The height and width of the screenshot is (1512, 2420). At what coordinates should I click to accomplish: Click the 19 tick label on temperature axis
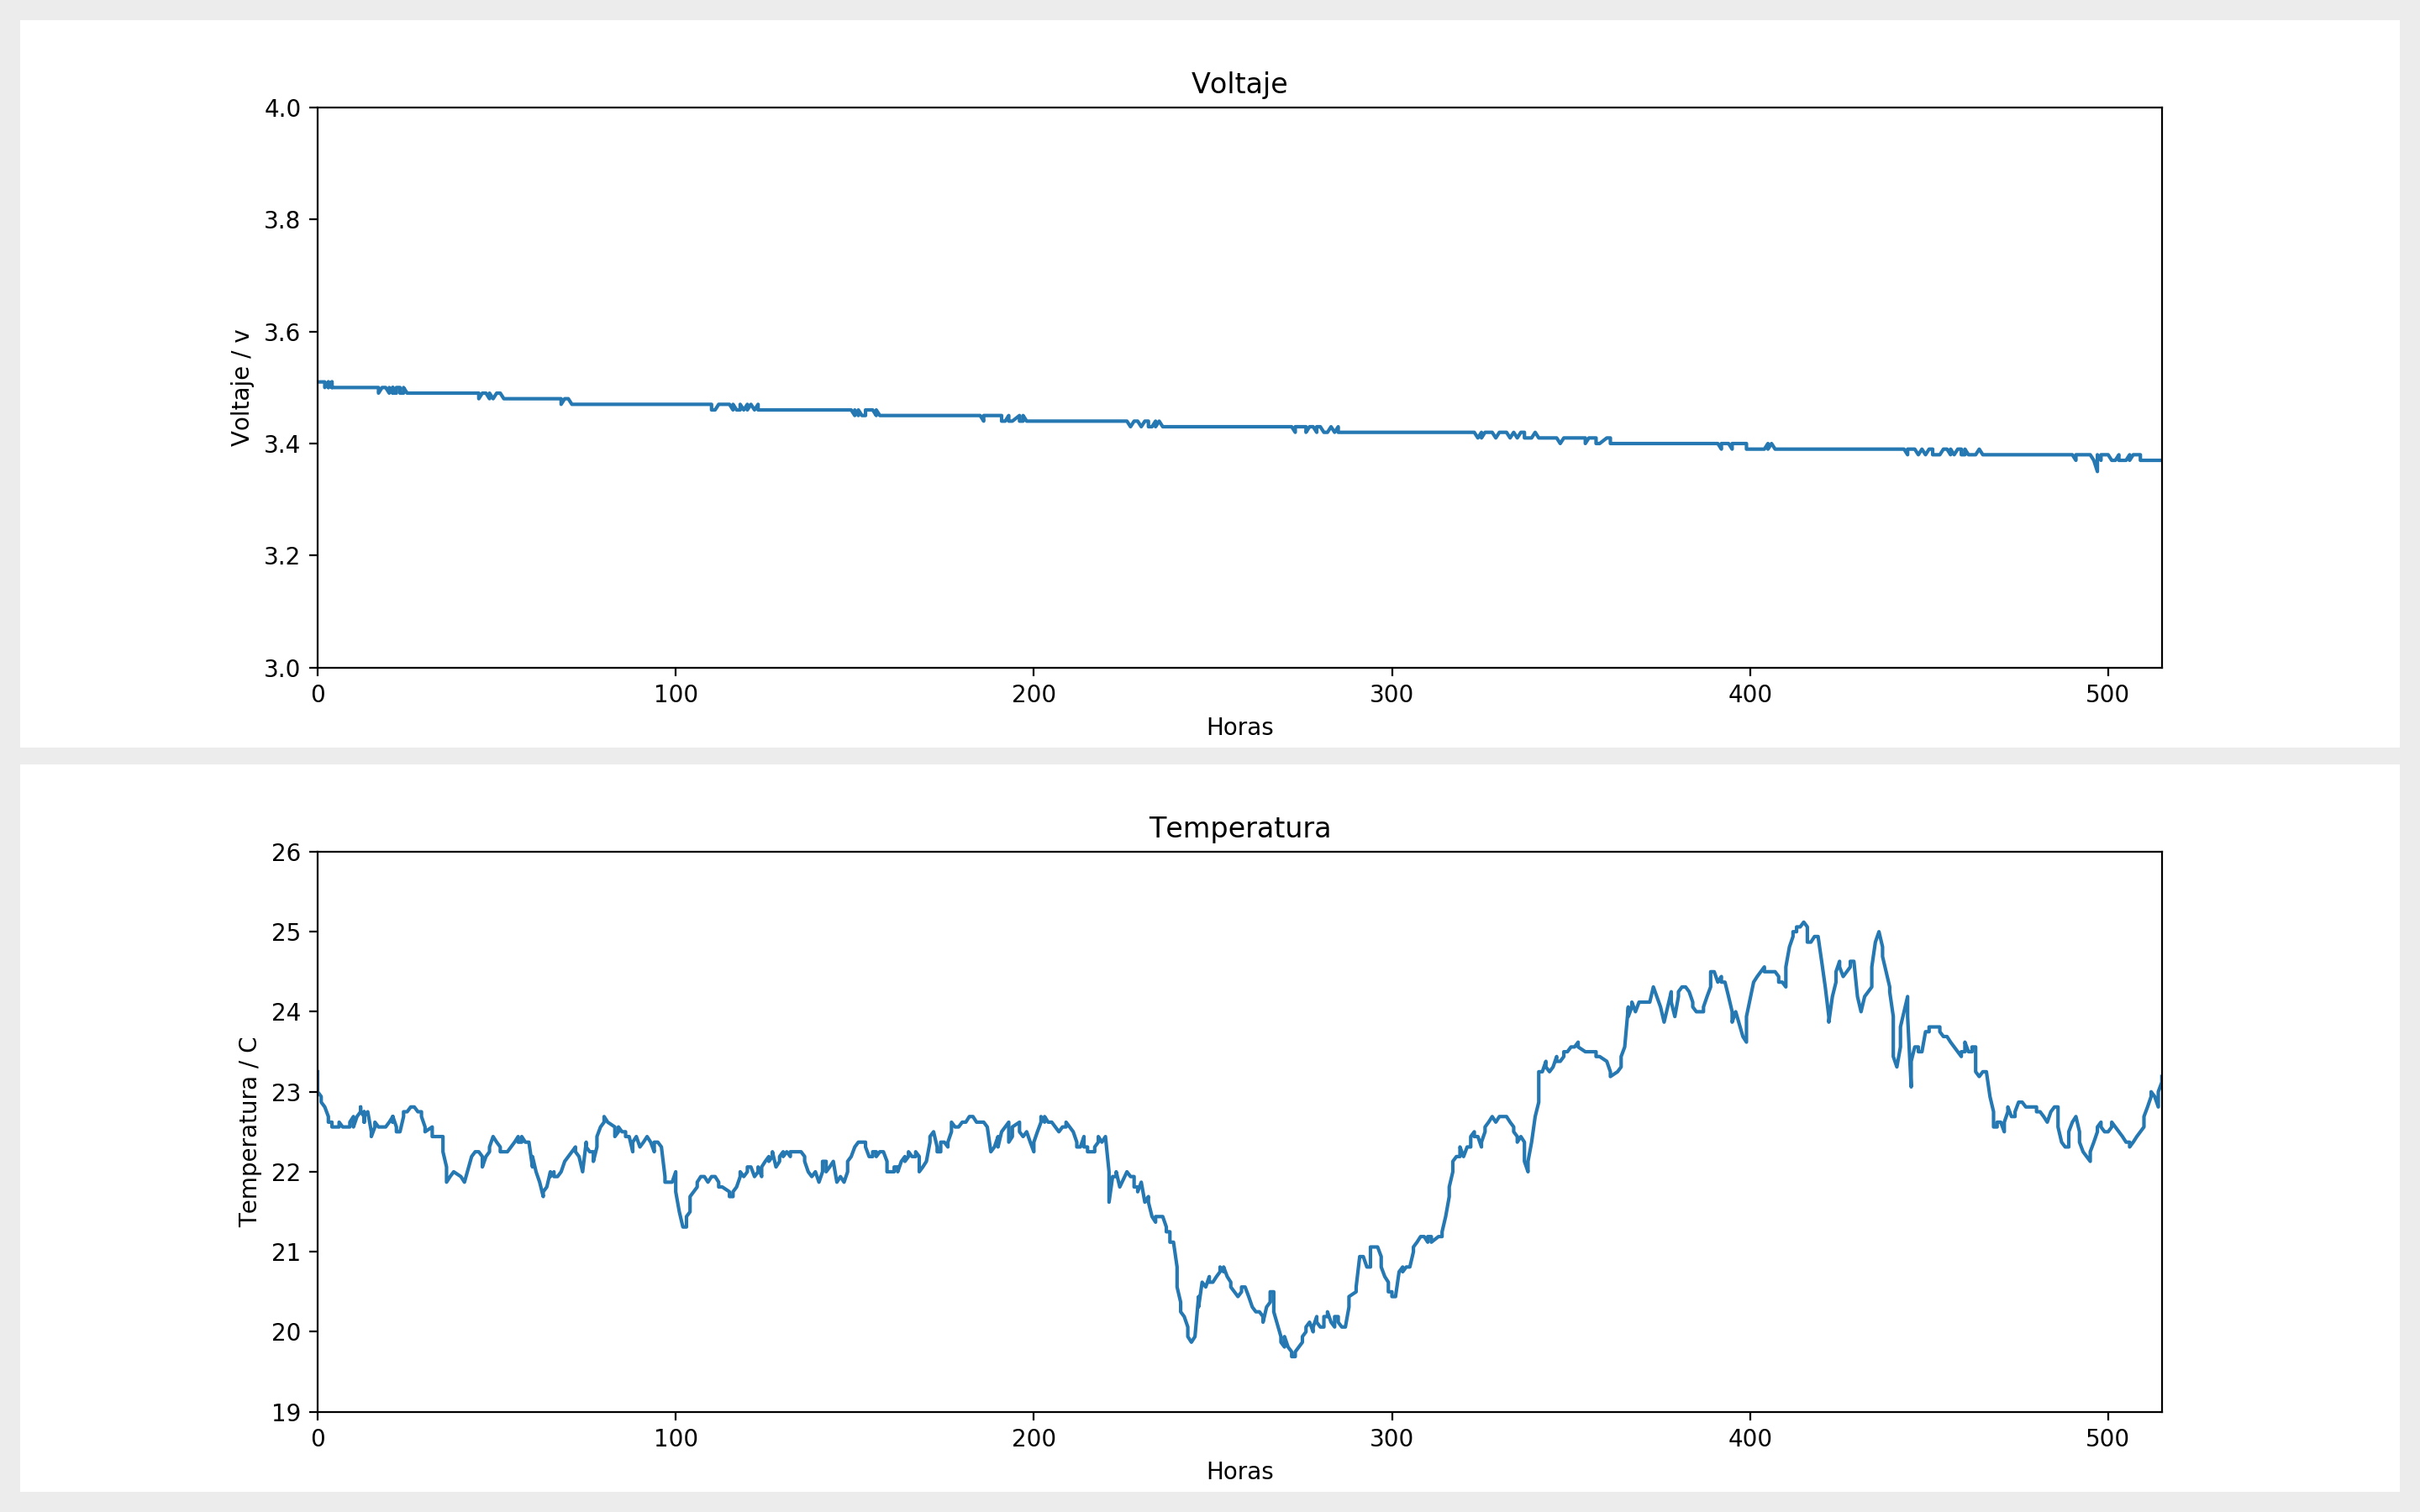(286, 1412)
